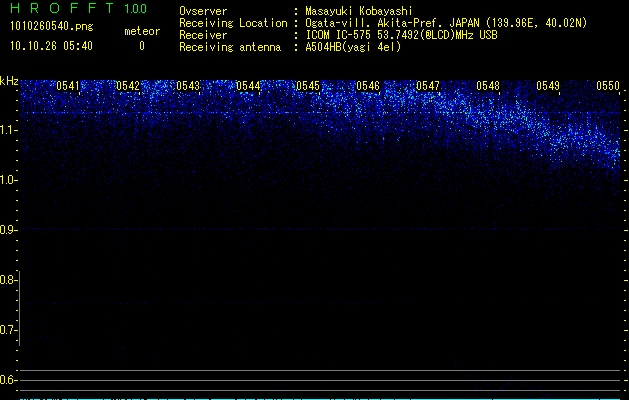Click the 0545 time marker
The height and width of the screenshot is (400, 629).
click(x=308, y=86)
